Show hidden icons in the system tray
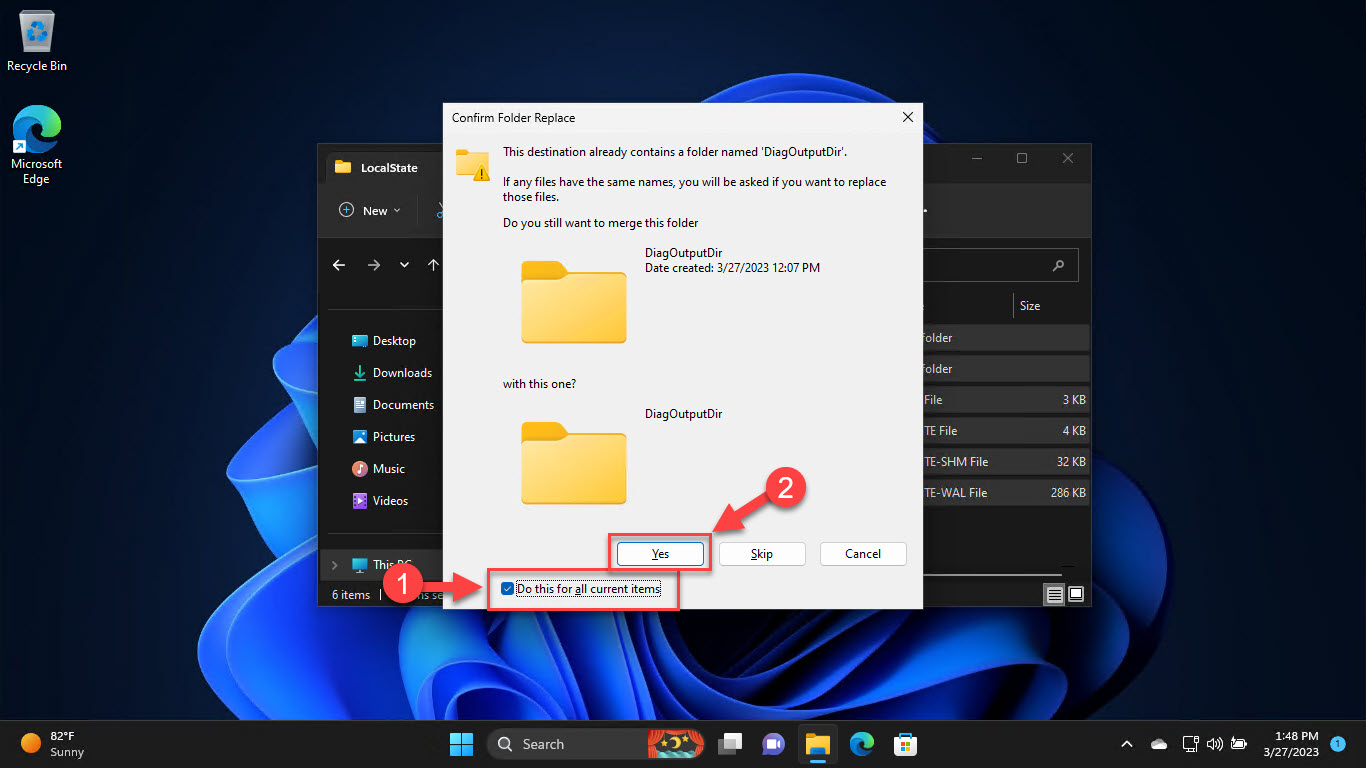Image resolution: width=1366 pixels, height=768 pixels. point(1126,744)
